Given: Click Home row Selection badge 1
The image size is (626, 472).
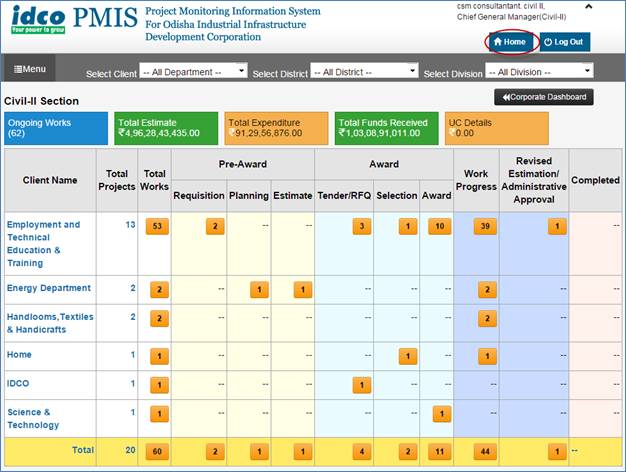Looking at the screenshot, I should 408,356.
